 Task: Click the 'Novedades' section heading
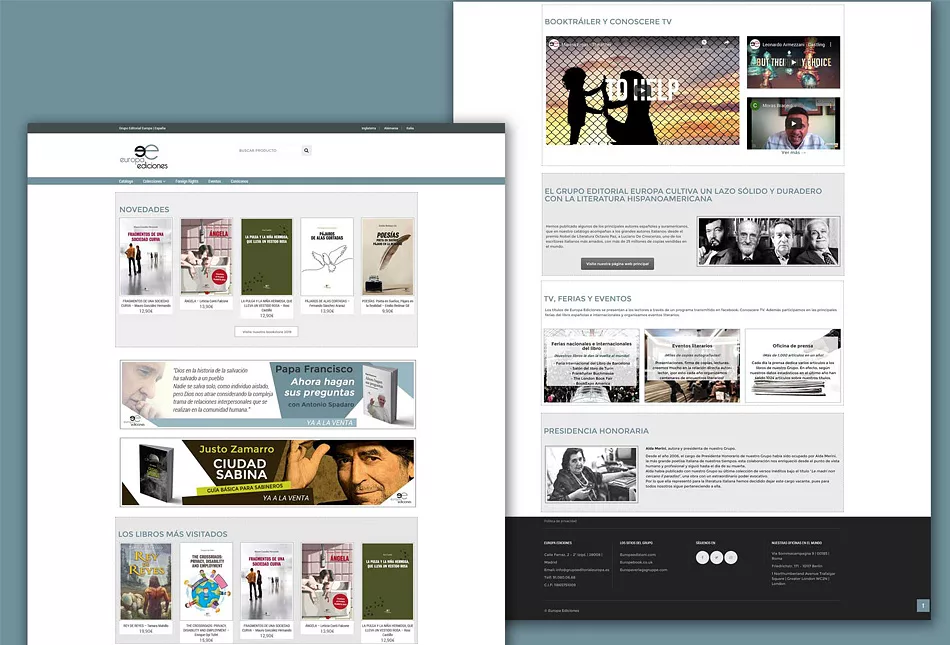point(144,210)
